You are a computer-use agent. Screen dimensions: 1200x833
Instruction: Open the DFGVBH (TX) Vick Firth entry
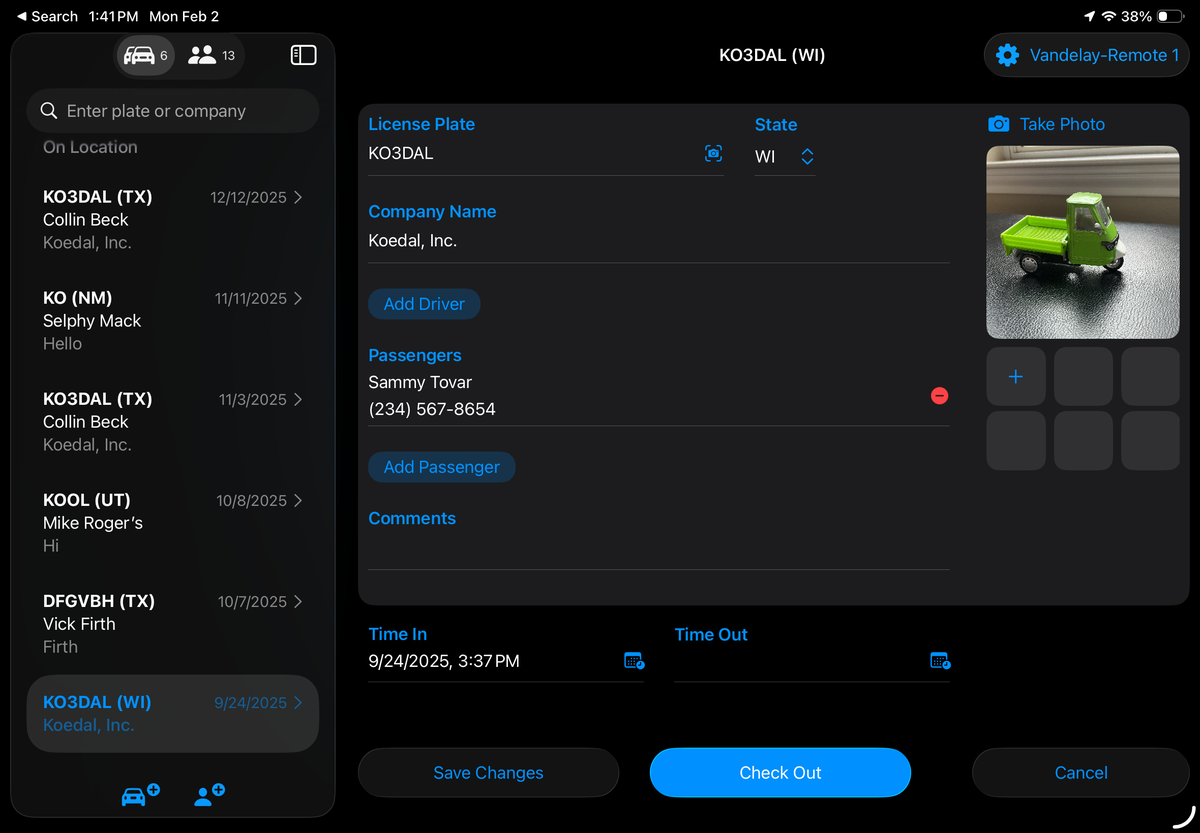(173, 624)
